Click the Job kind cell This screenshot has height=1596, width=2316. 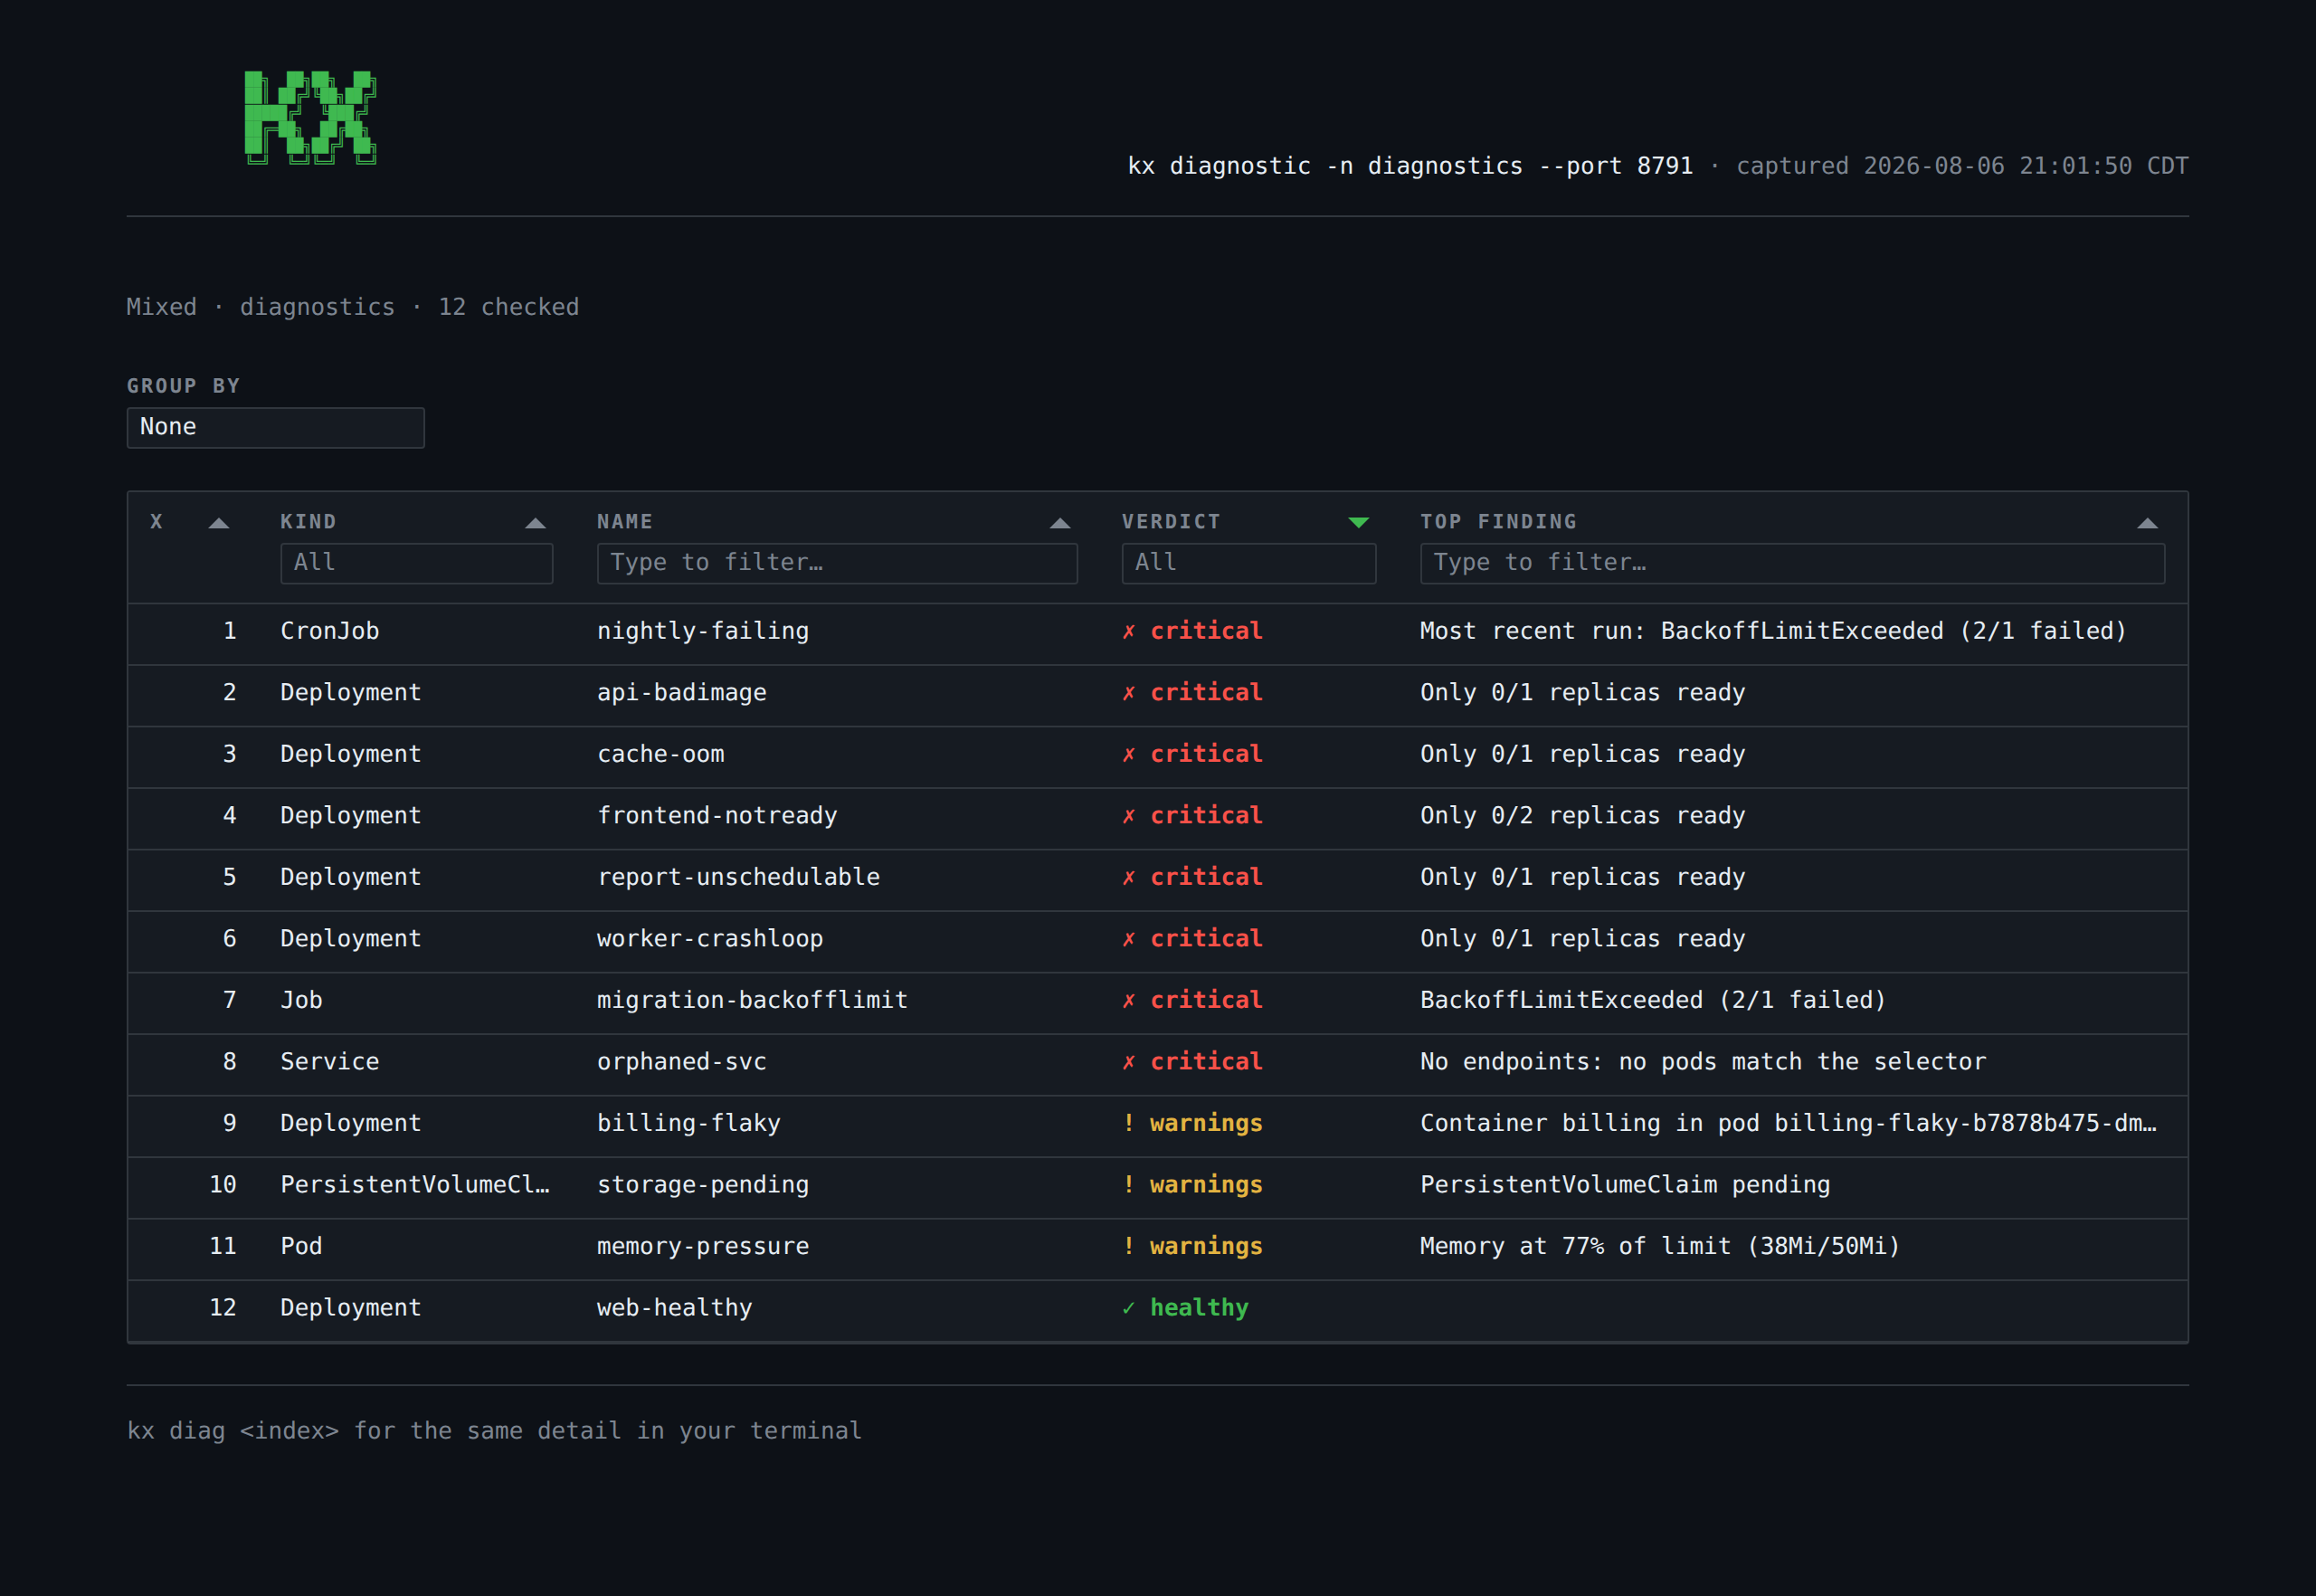pyautogui.click(x=301, y=1001)
